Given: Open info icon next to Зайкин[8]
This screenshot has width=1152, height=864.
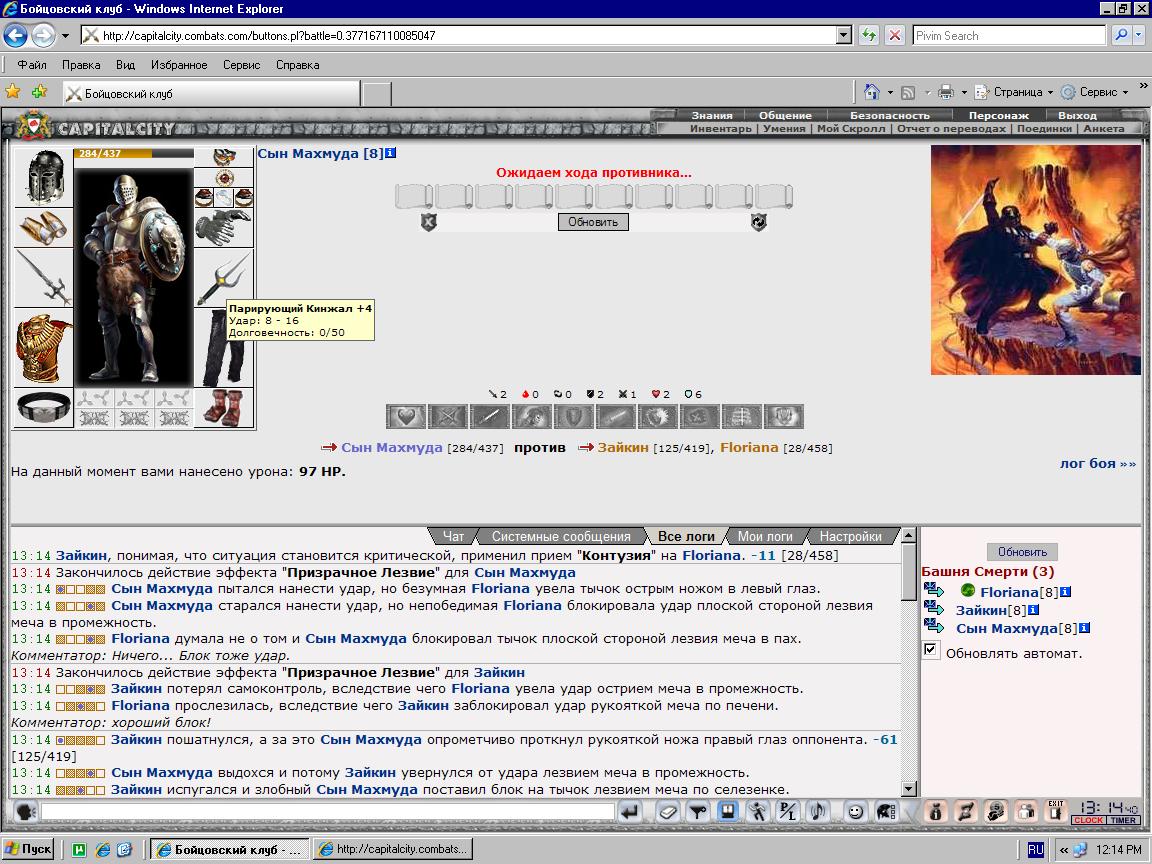Looking at the screenshot, I should (1033, 610).
